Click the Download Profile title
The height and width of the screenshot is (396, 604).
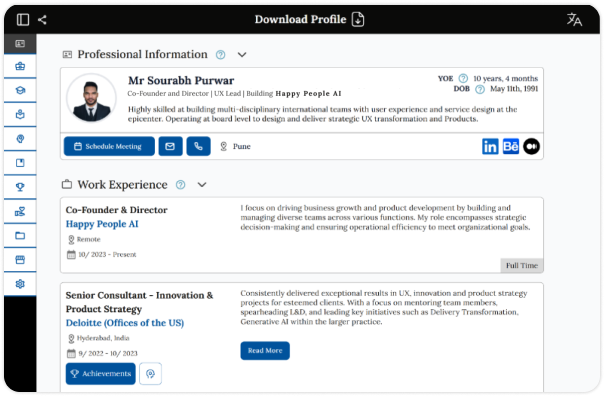[x=300, y=19]
